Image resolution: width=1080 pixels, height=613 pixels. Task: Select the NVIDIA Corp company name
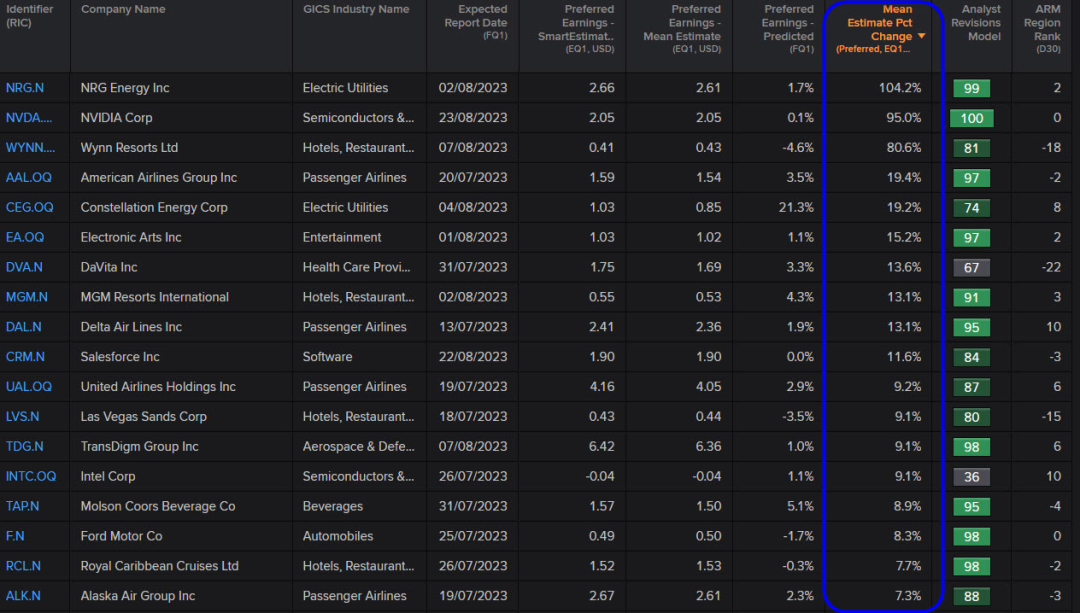(x=116, y=118)
